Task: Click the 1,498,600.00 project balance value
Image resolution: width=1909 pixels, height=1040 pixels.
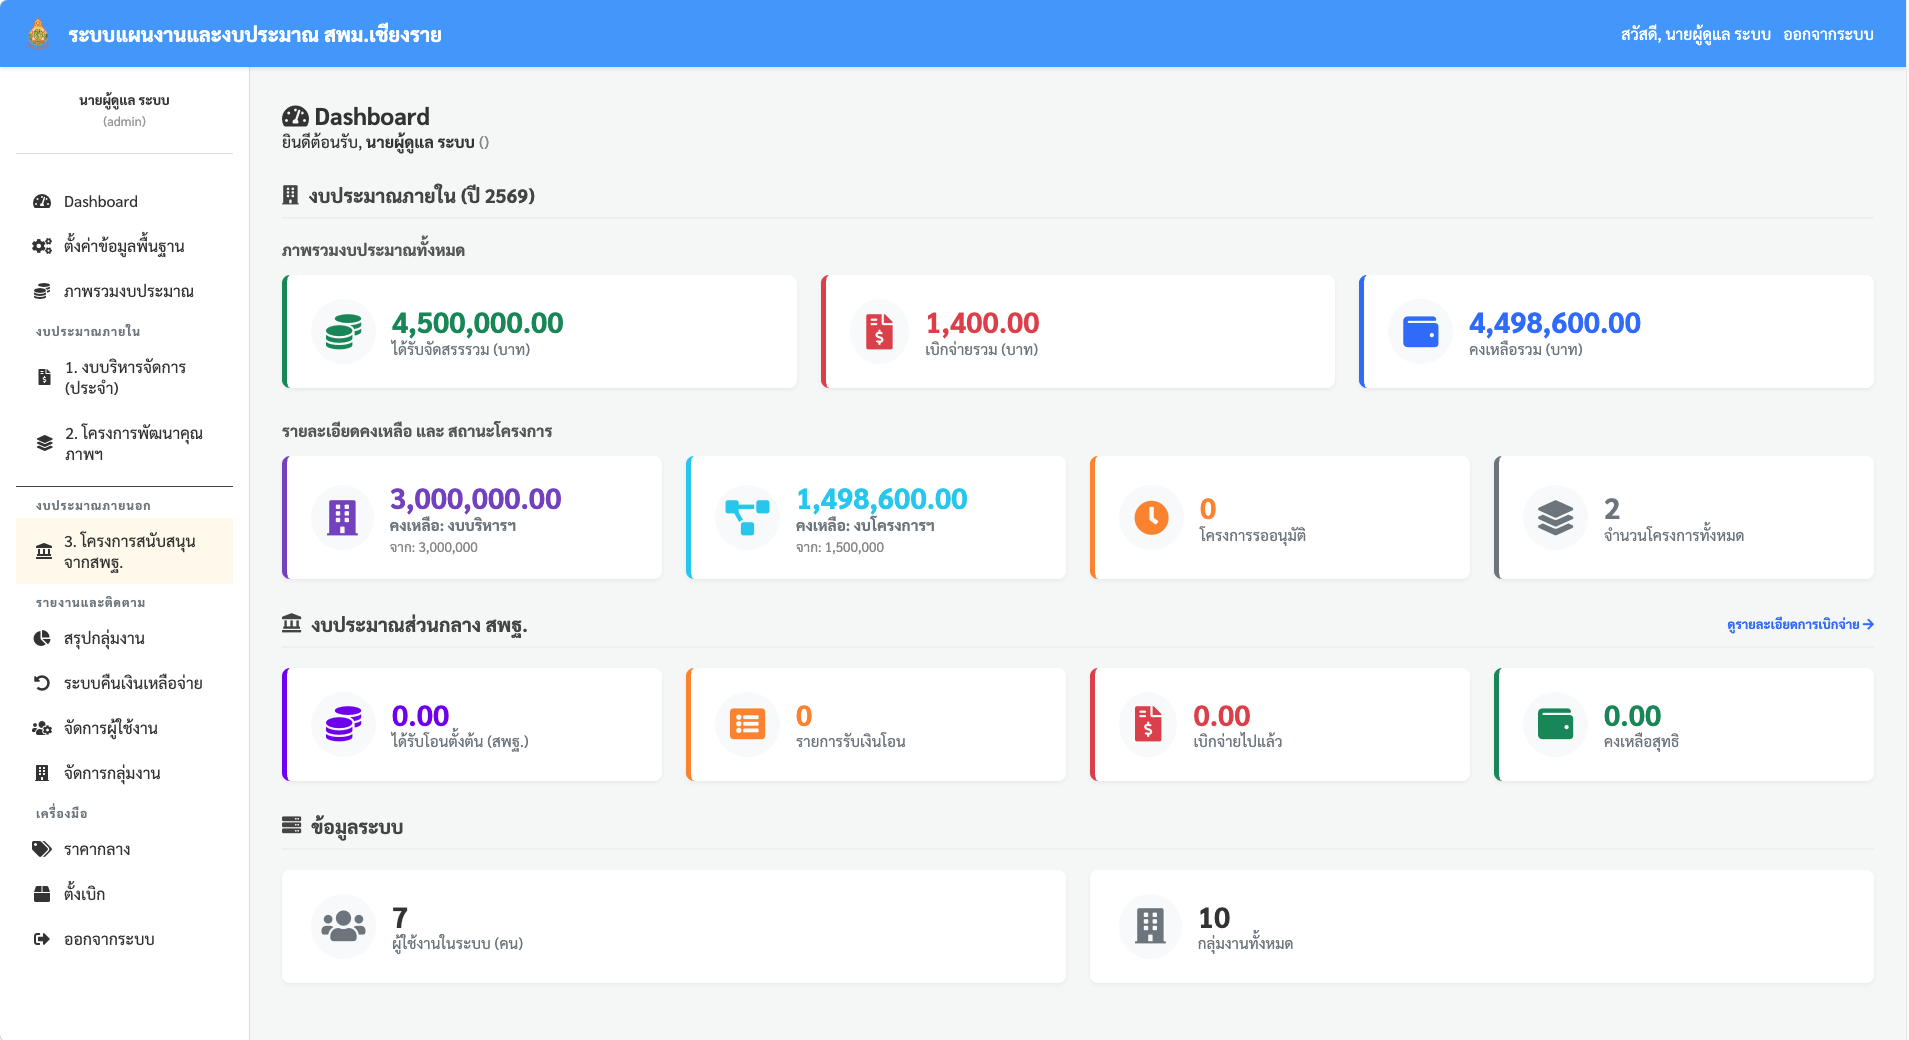Action: point(881,498)
